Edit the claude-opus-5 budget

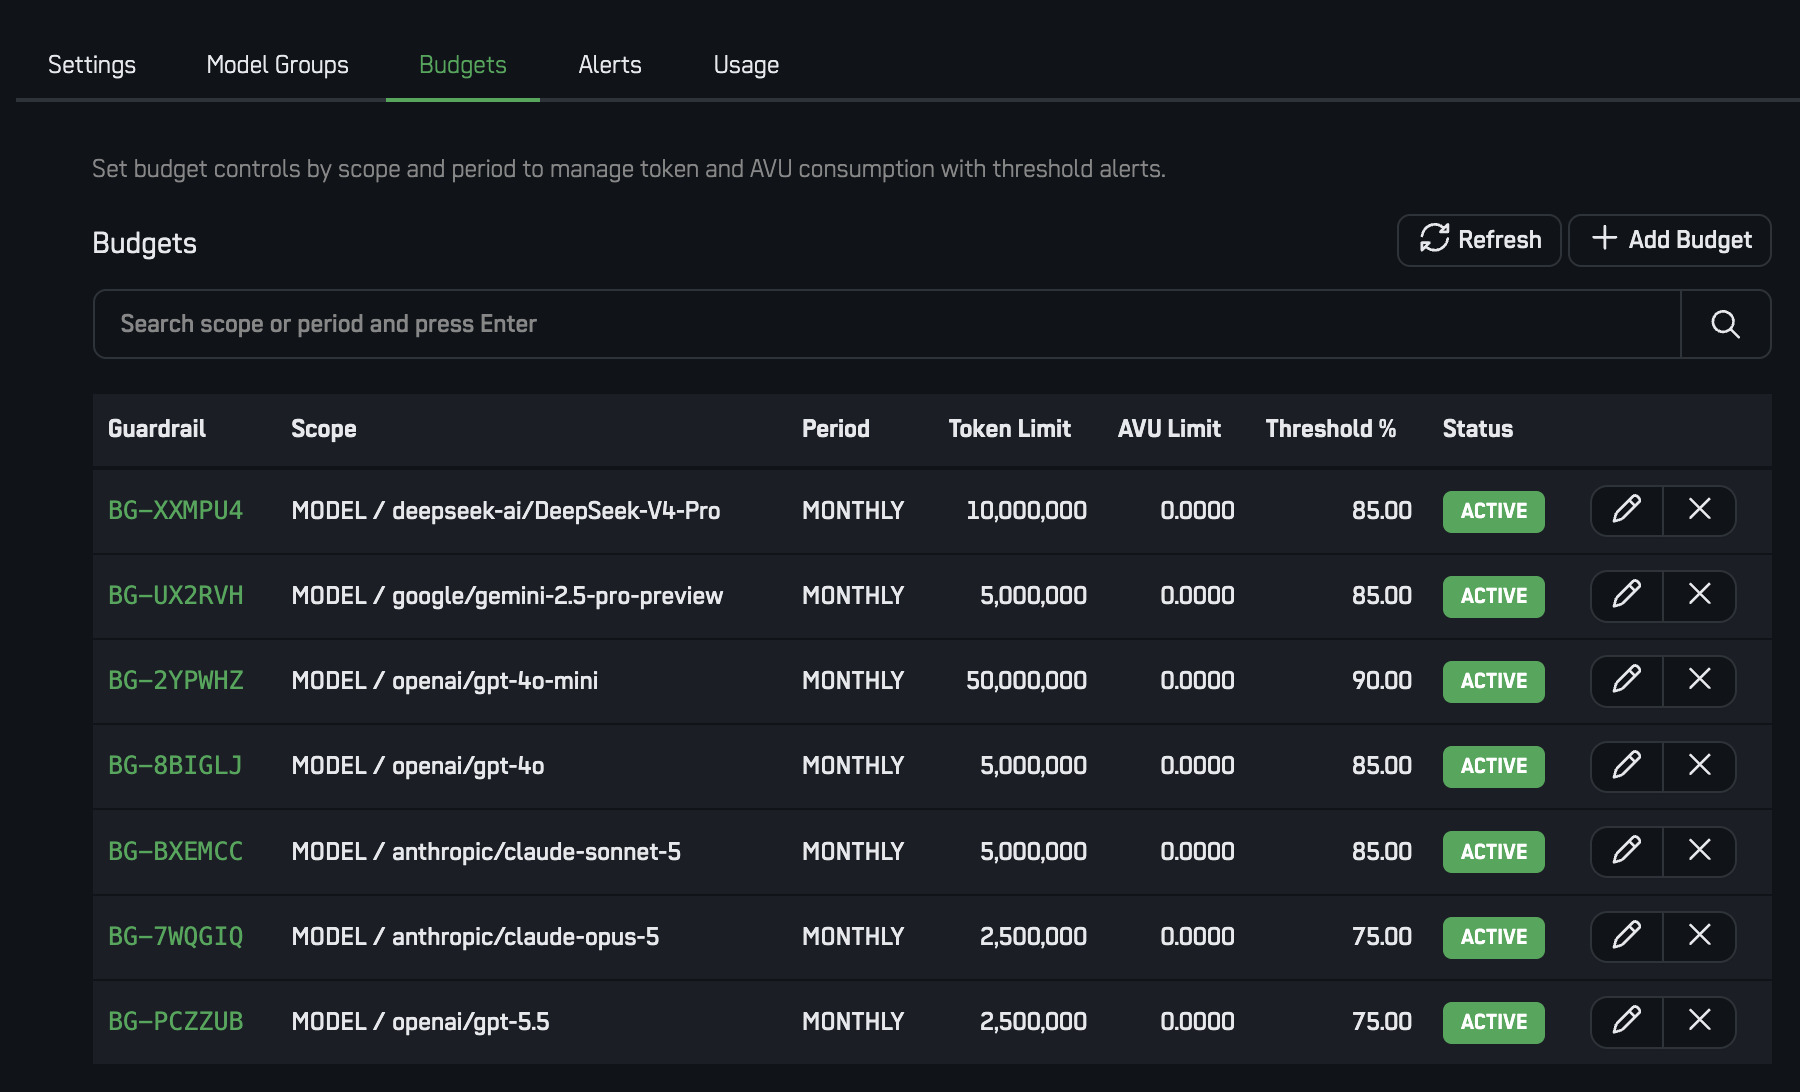1627,937
